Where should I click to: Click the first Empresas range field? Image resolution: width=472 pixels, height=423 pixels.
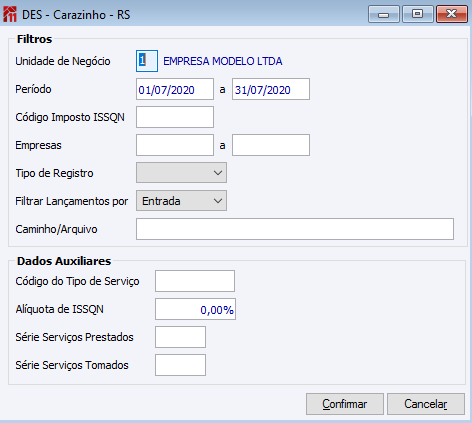175,145
